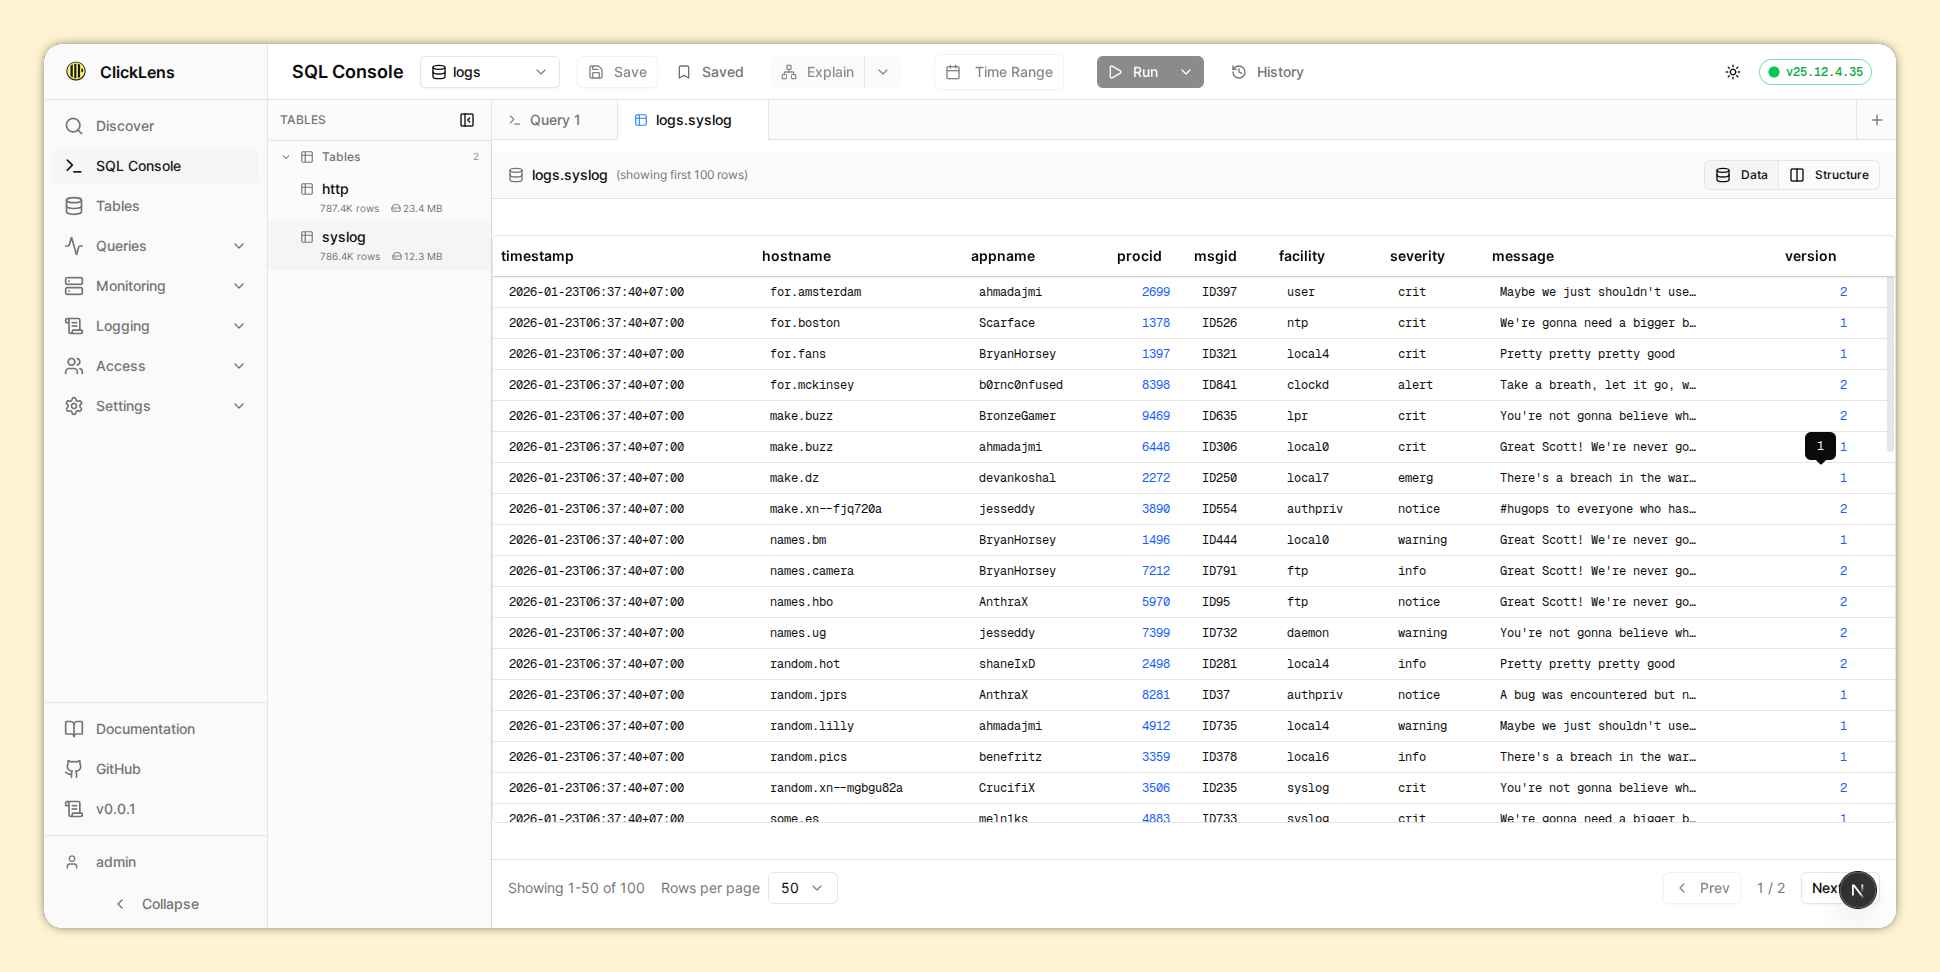Click the Save query button
The width and height of the screenshot is (1940, 972).
617,72
